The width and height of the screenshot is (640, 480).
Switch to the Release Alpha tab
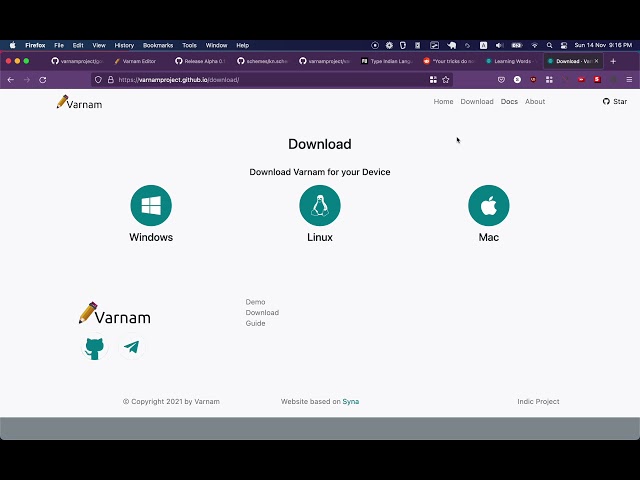coord(200,61)
